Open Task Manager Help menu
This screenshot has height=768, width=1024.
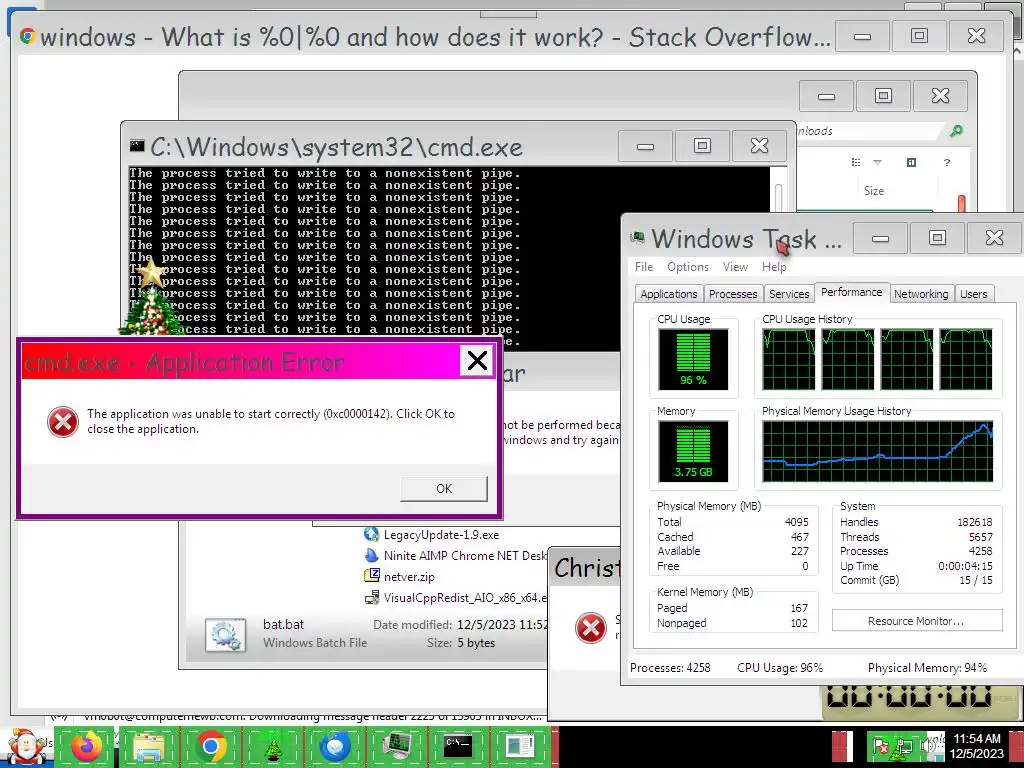[x=775, y=266]
